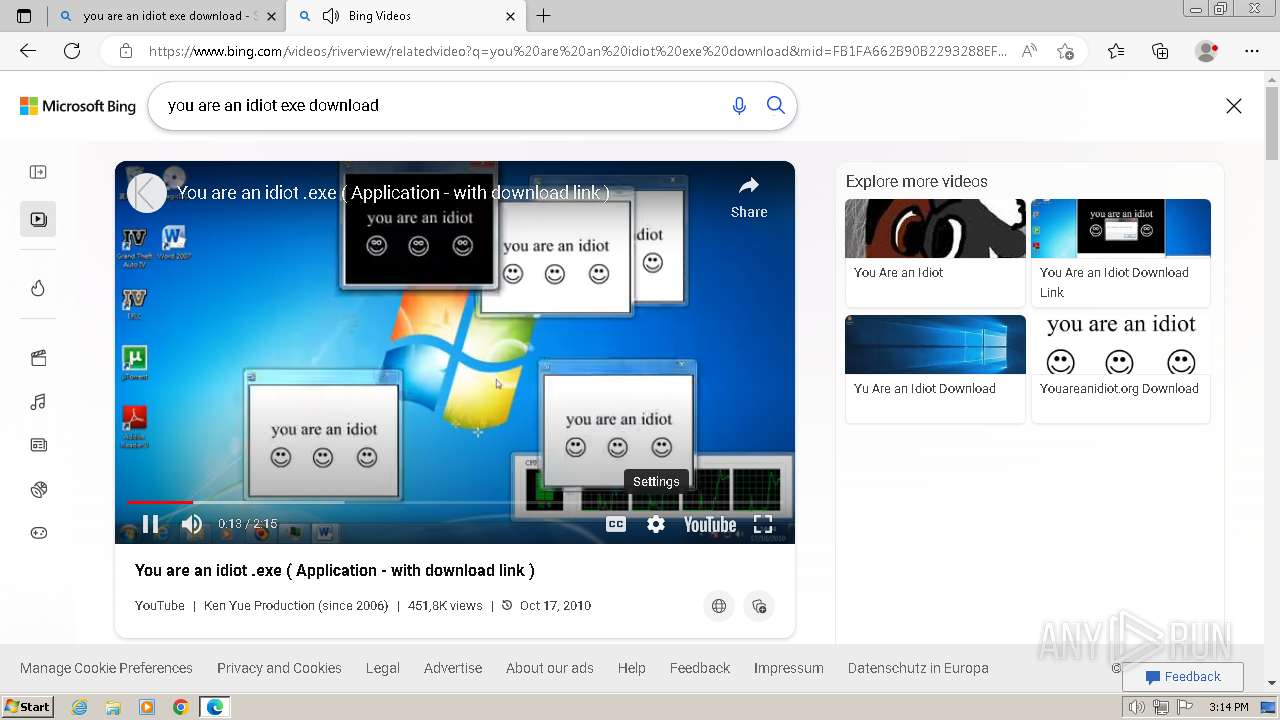Click the Microsoft Bing logo
Image resolution: width=1280 pixels, height=720 pixels.
click(x=78, y=106)
